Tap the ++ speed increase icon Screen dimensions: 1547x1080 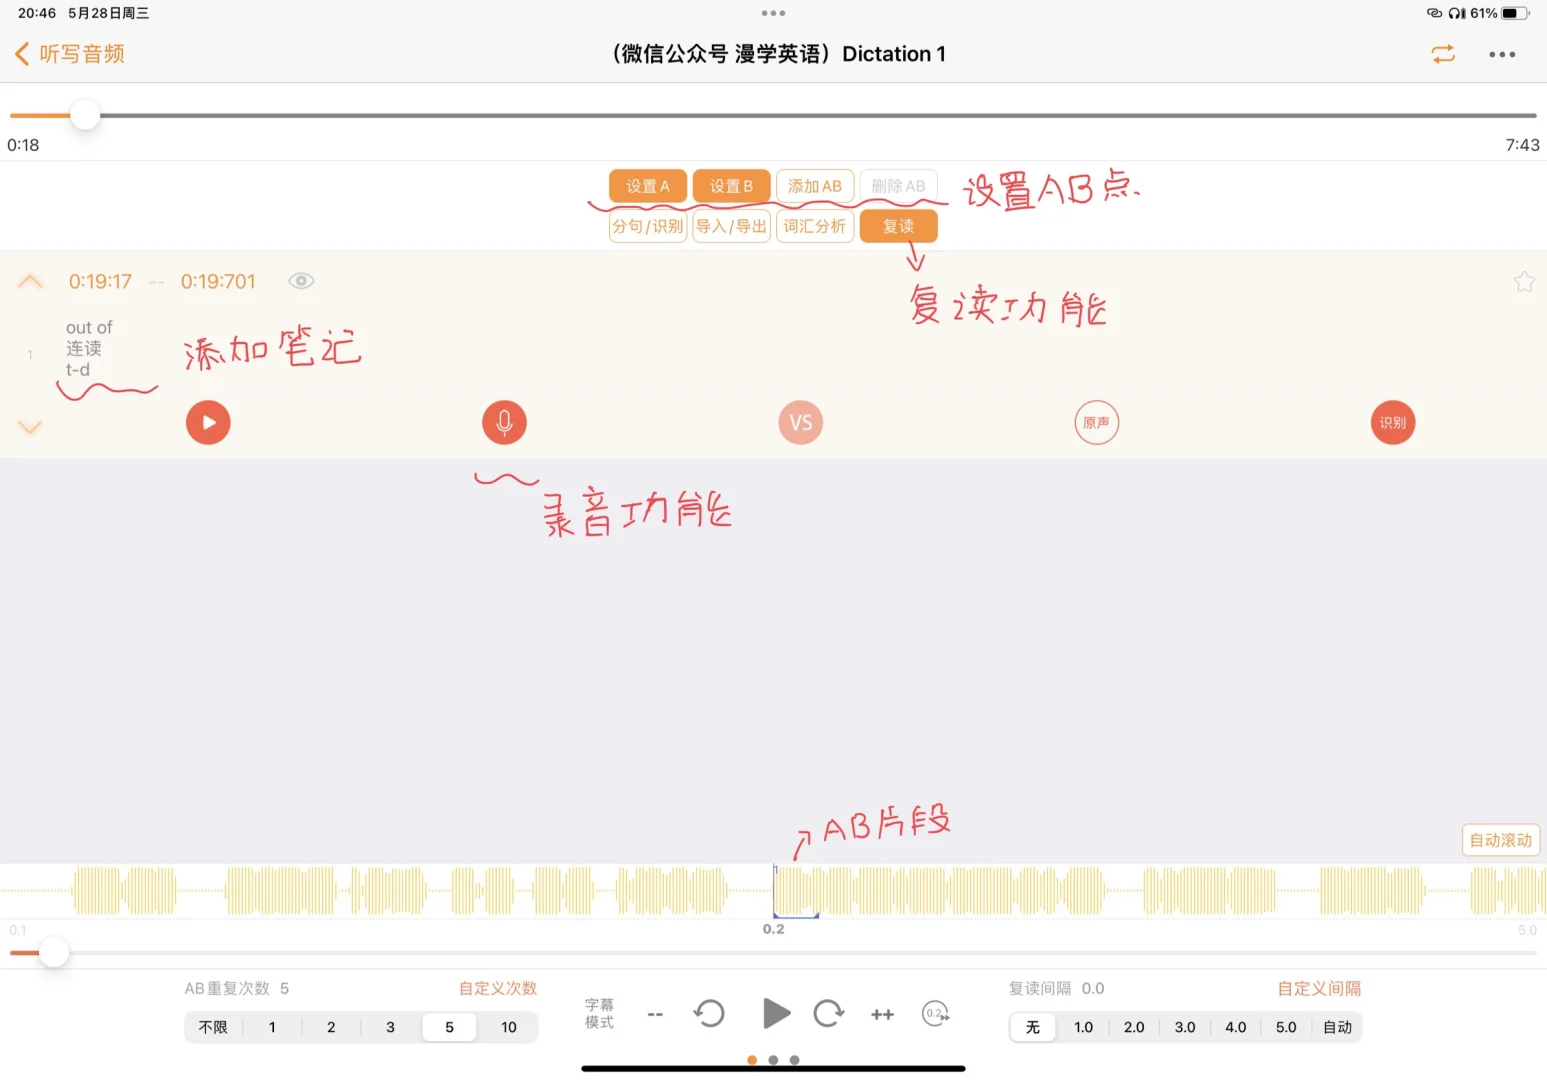[x=881, y=1014]
